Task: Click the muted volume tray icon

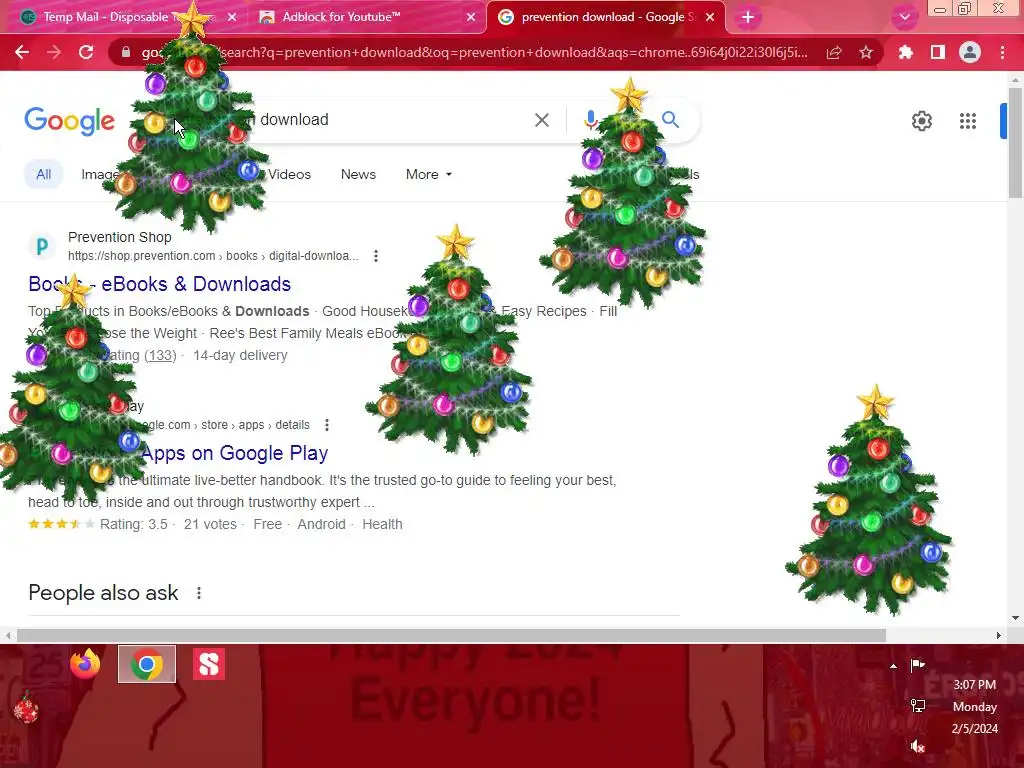Action: click(x=918, y=746)
